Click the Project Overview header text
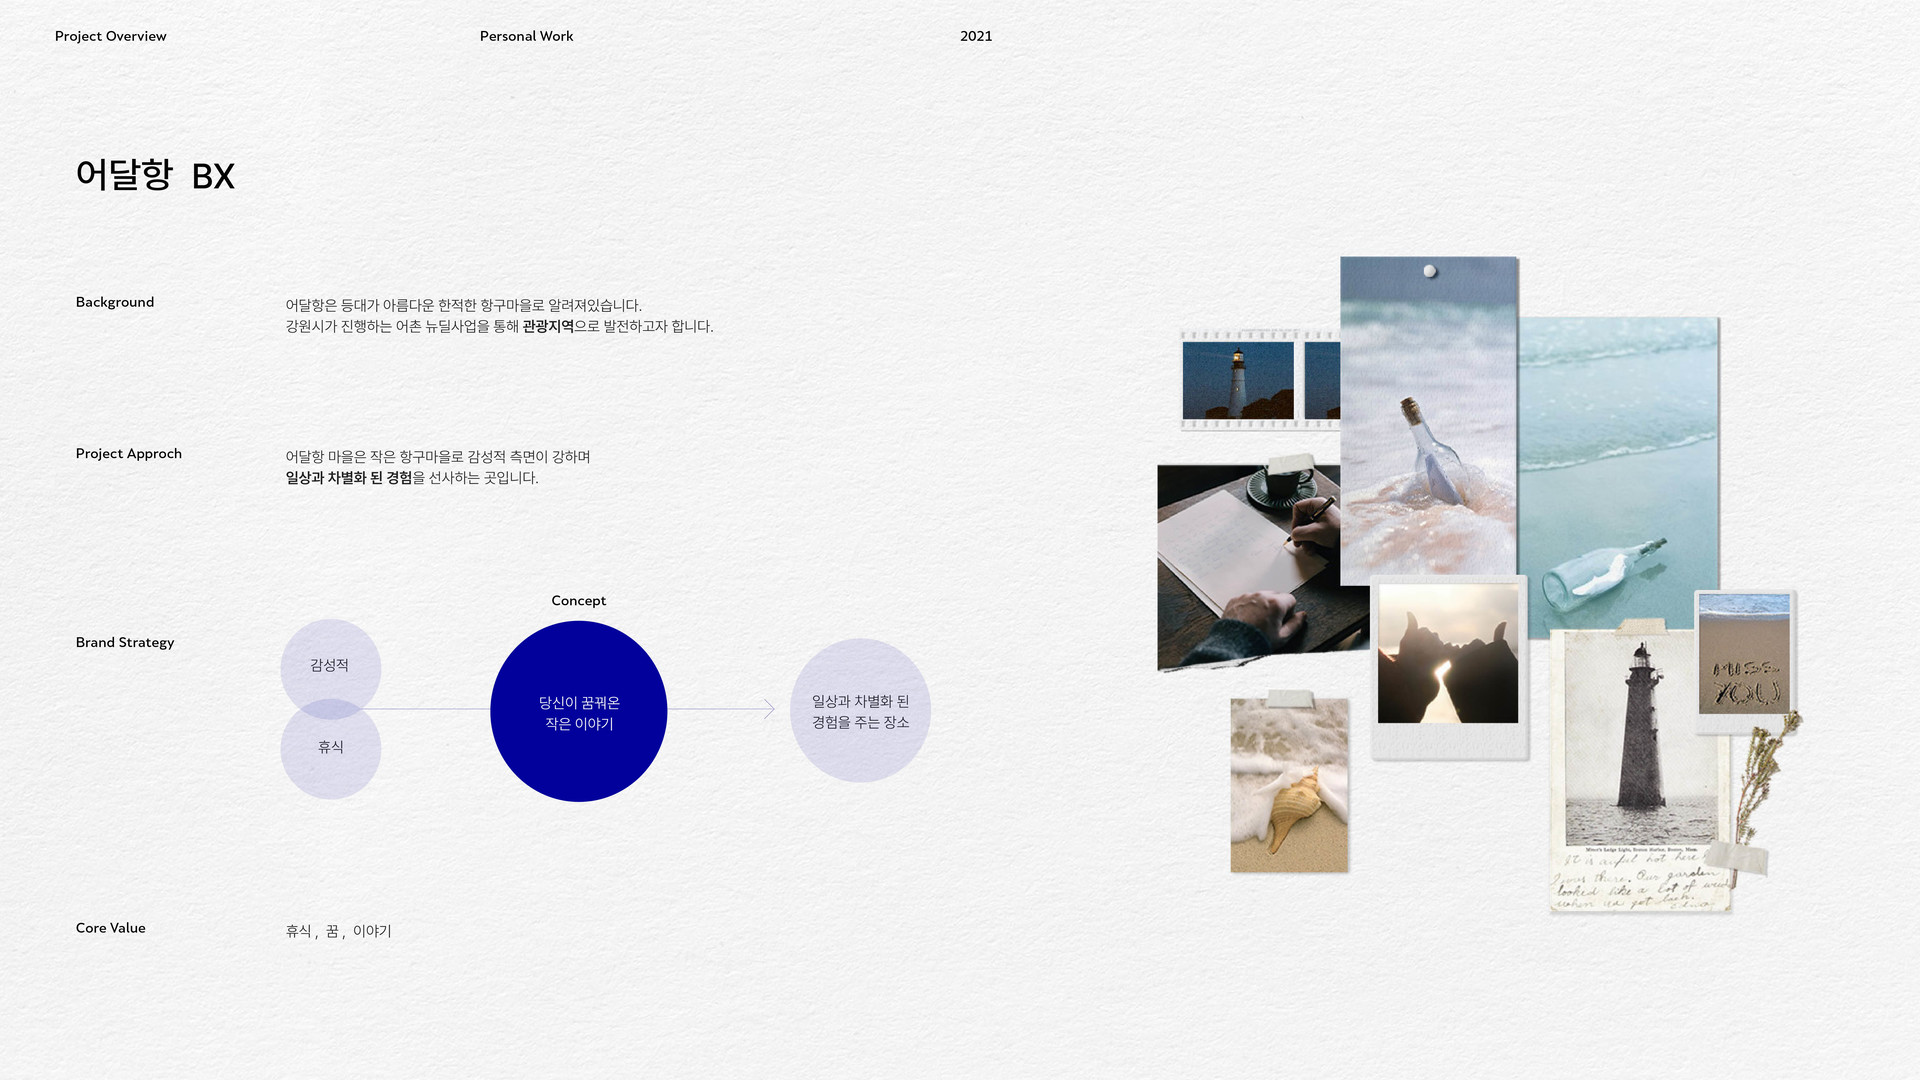Viewport: 1920px width, 1080px height. coord(110,36)
